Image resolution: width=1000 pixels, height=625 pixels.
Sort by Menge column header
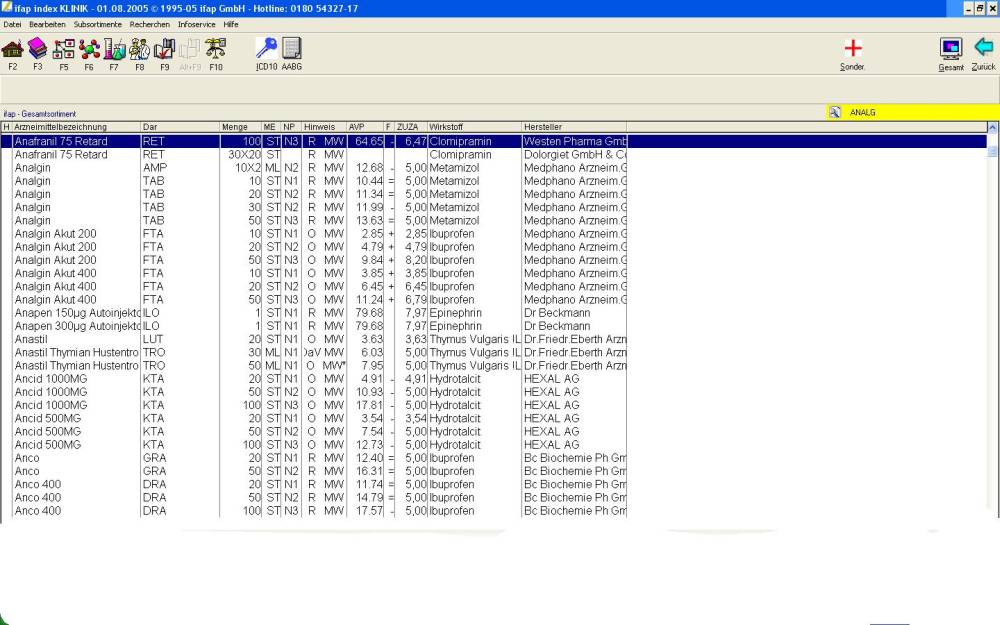[240, 127]
